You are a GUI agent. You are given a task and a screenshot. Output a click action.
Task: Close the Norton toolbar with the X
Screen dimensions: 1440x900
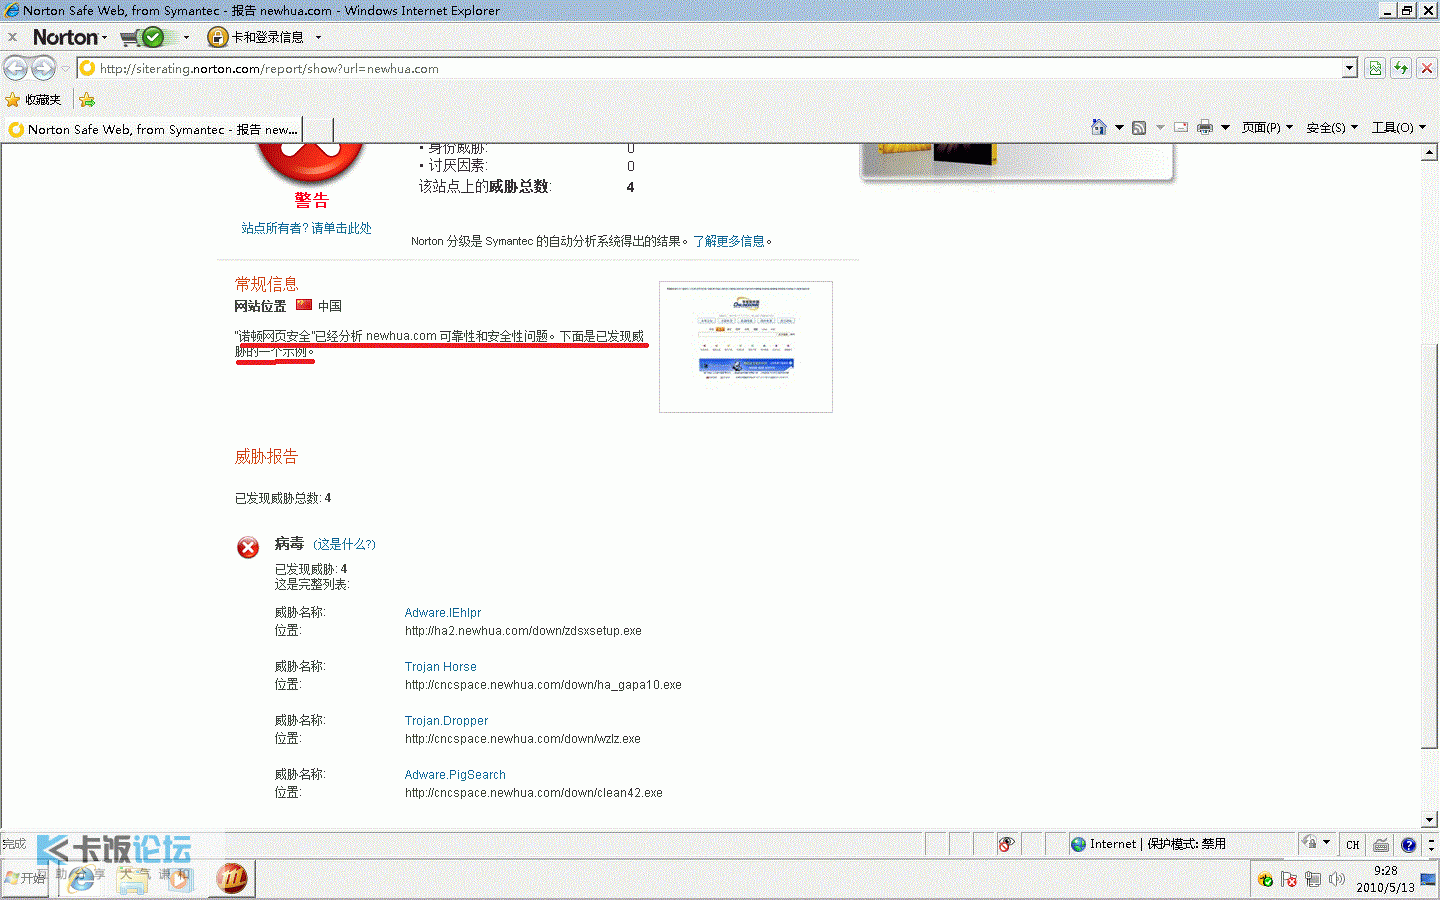click(12, 37)
